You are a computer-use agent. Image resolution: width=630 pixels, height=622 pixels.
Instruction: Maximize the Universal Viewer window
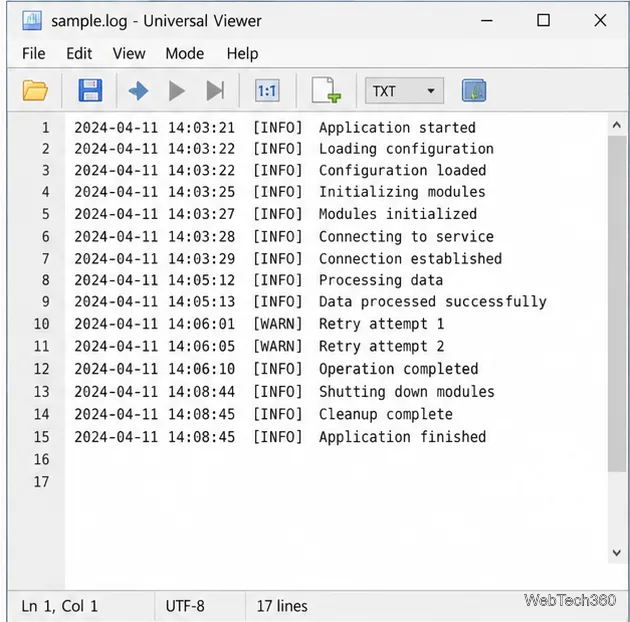pyautogui.click(x=544, y=20)
